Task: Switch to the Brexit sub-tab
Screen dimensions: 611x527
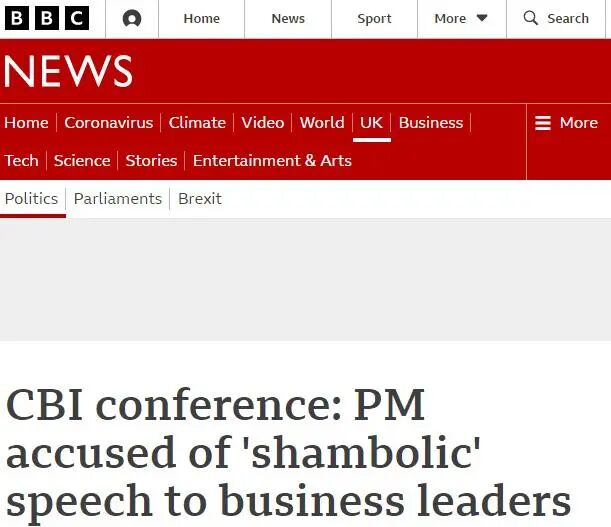Action: tap(200, 199)
